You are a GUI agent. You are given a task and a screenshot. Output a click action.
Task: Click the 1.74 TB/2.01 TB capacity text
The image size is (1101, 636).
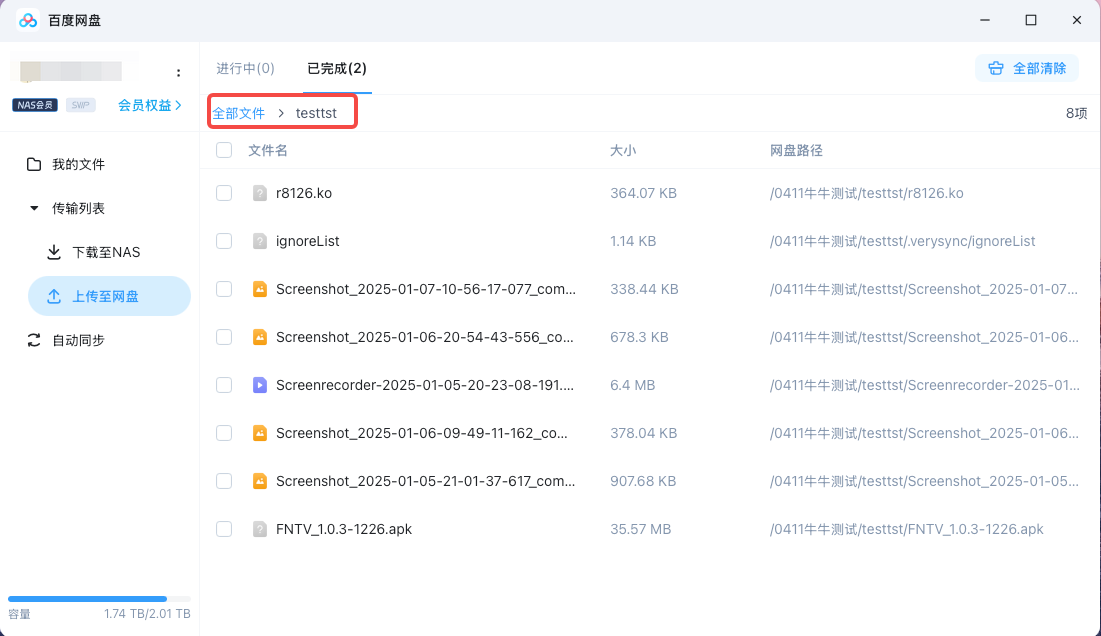click(x=147, y=614)
